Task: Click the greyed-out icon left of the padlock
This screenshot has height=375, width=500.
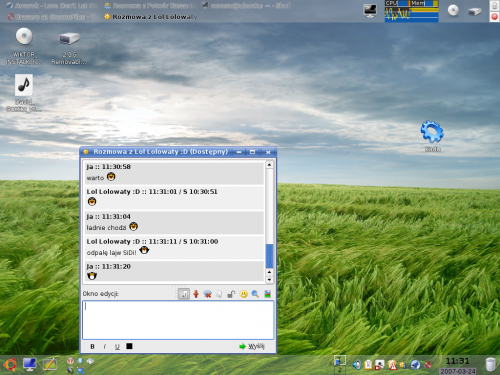Action: (x=219, y=294)
